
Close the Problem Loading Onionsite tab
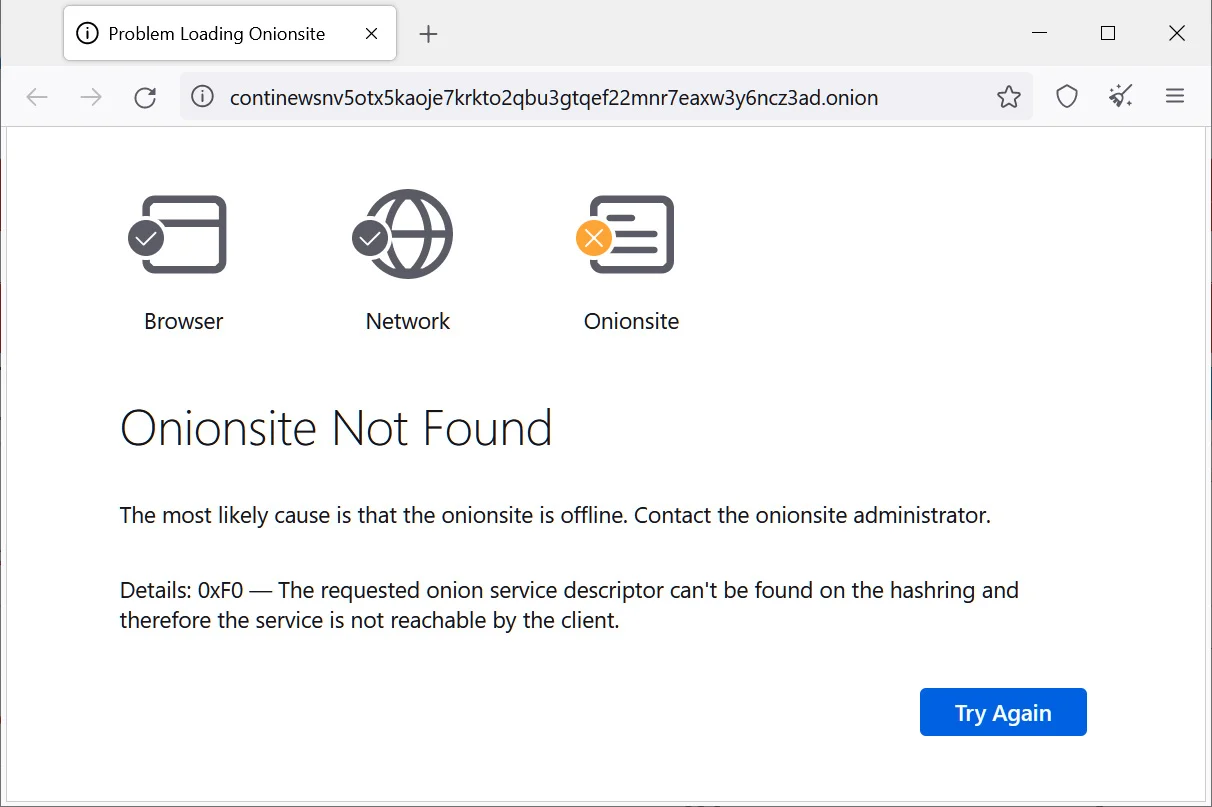(x=371, y=34)
